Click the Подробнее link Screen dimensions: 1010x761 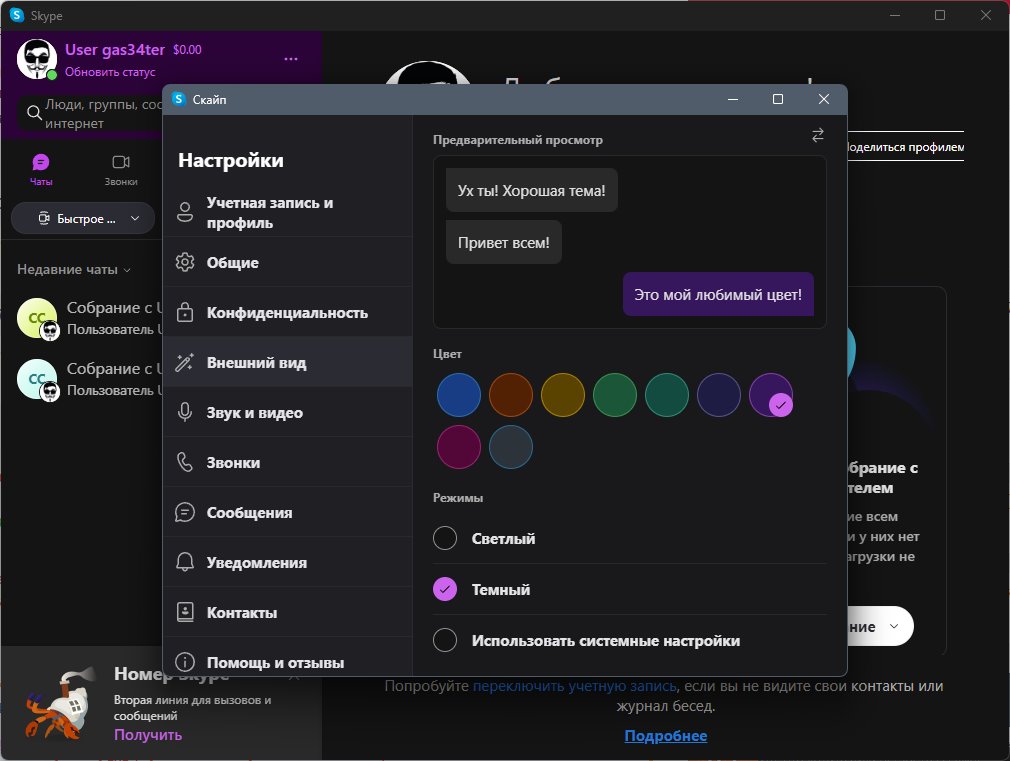[665, 736]
